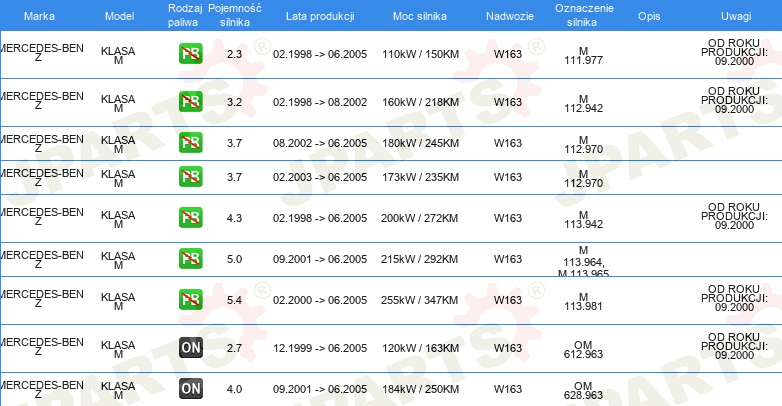Click the ON diesel icon for 4.0 engine

(191, 389)
